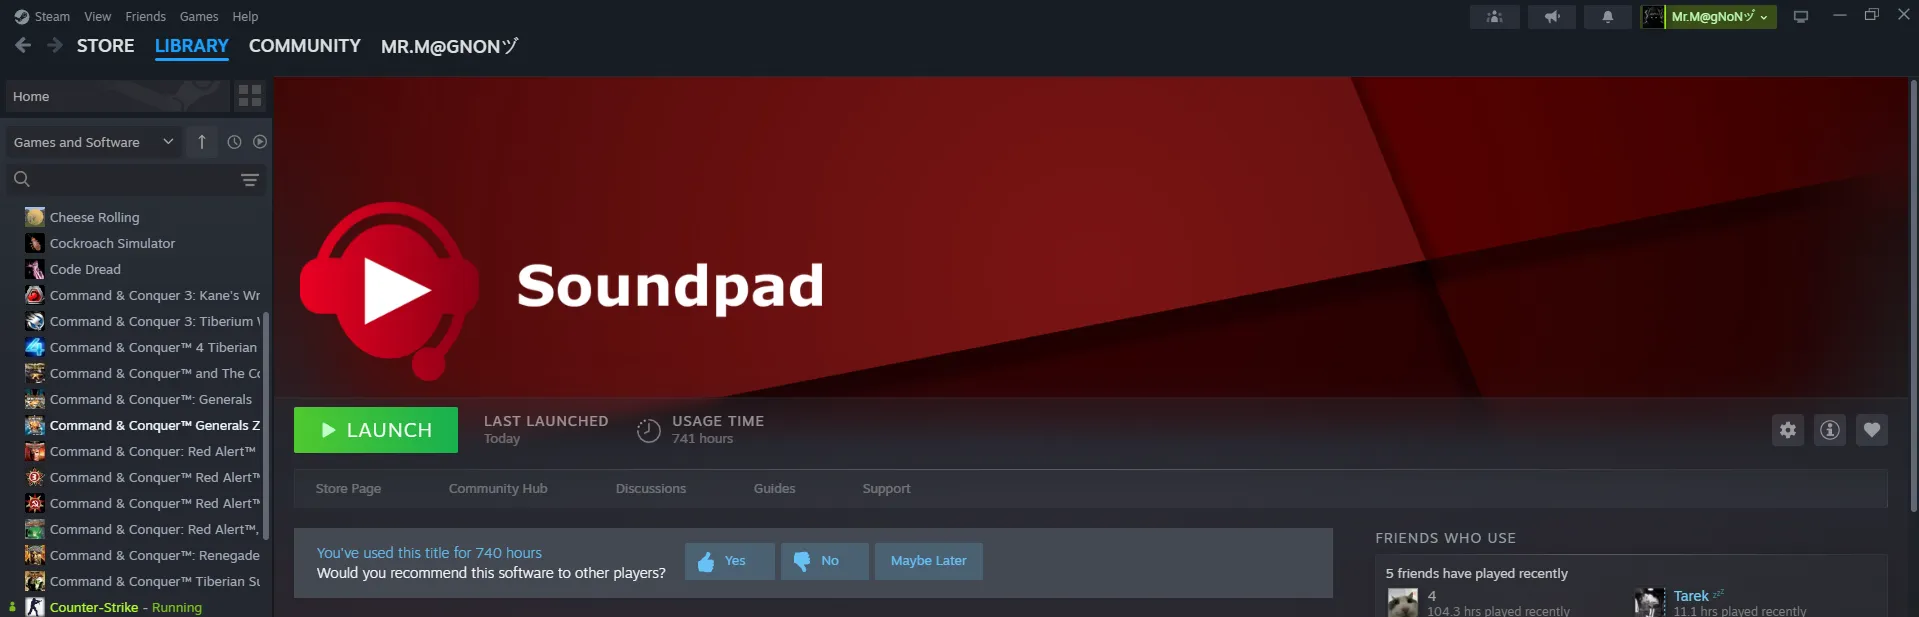Open the Soundpad Store Page link
Screen dimensions: 1919x617
coord(348,489)
